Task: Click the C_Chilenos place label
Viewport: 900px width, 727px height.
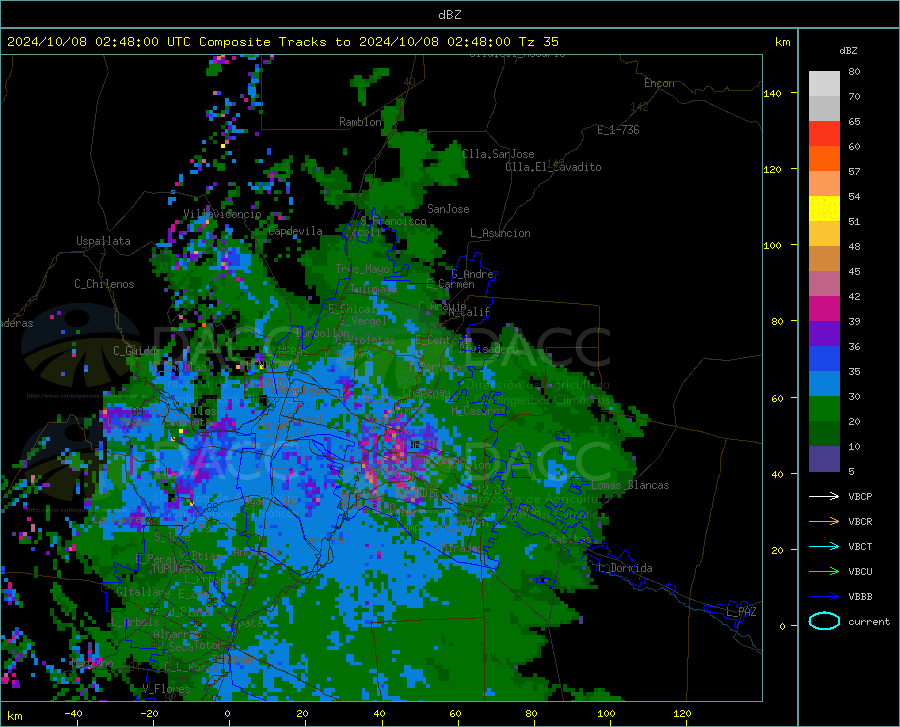Action: point(104,284)
